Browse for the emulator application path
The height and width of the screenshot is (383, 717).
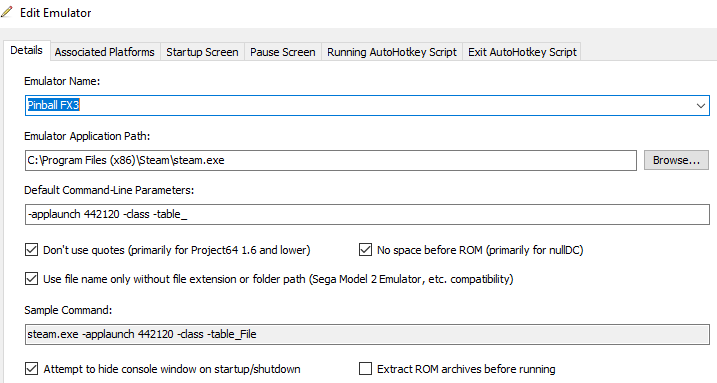(676, 160)
